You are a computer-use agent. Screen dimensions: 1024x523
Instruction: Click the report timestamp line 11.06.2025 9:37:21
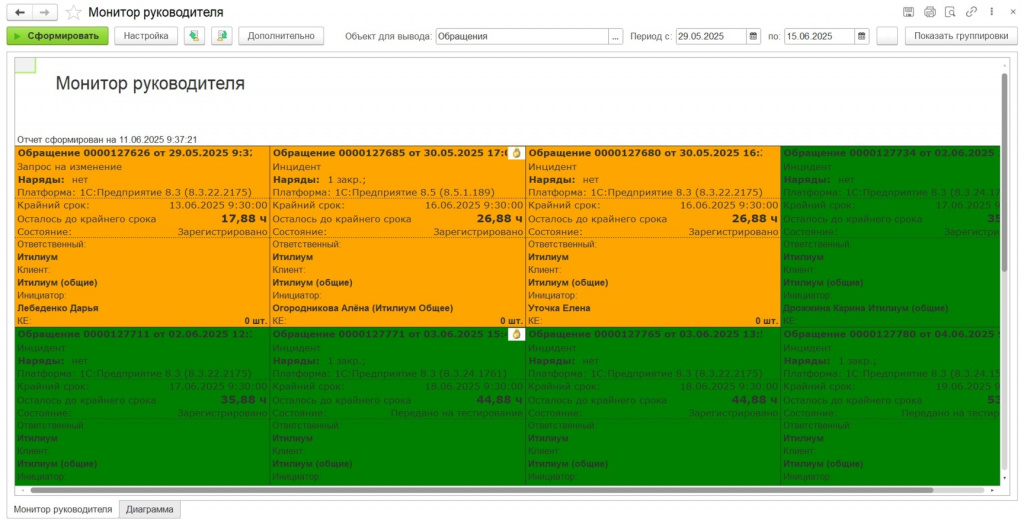coord(107,140)
